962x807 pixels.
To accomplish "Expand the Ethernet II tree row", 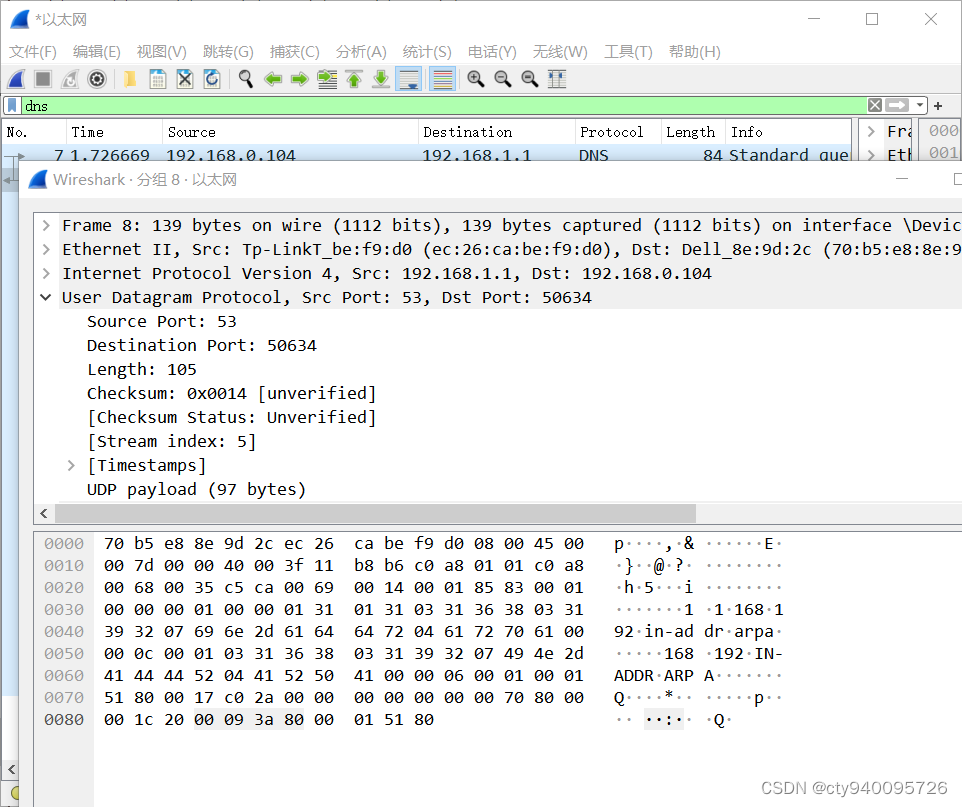I will click(x=46, y=249).
